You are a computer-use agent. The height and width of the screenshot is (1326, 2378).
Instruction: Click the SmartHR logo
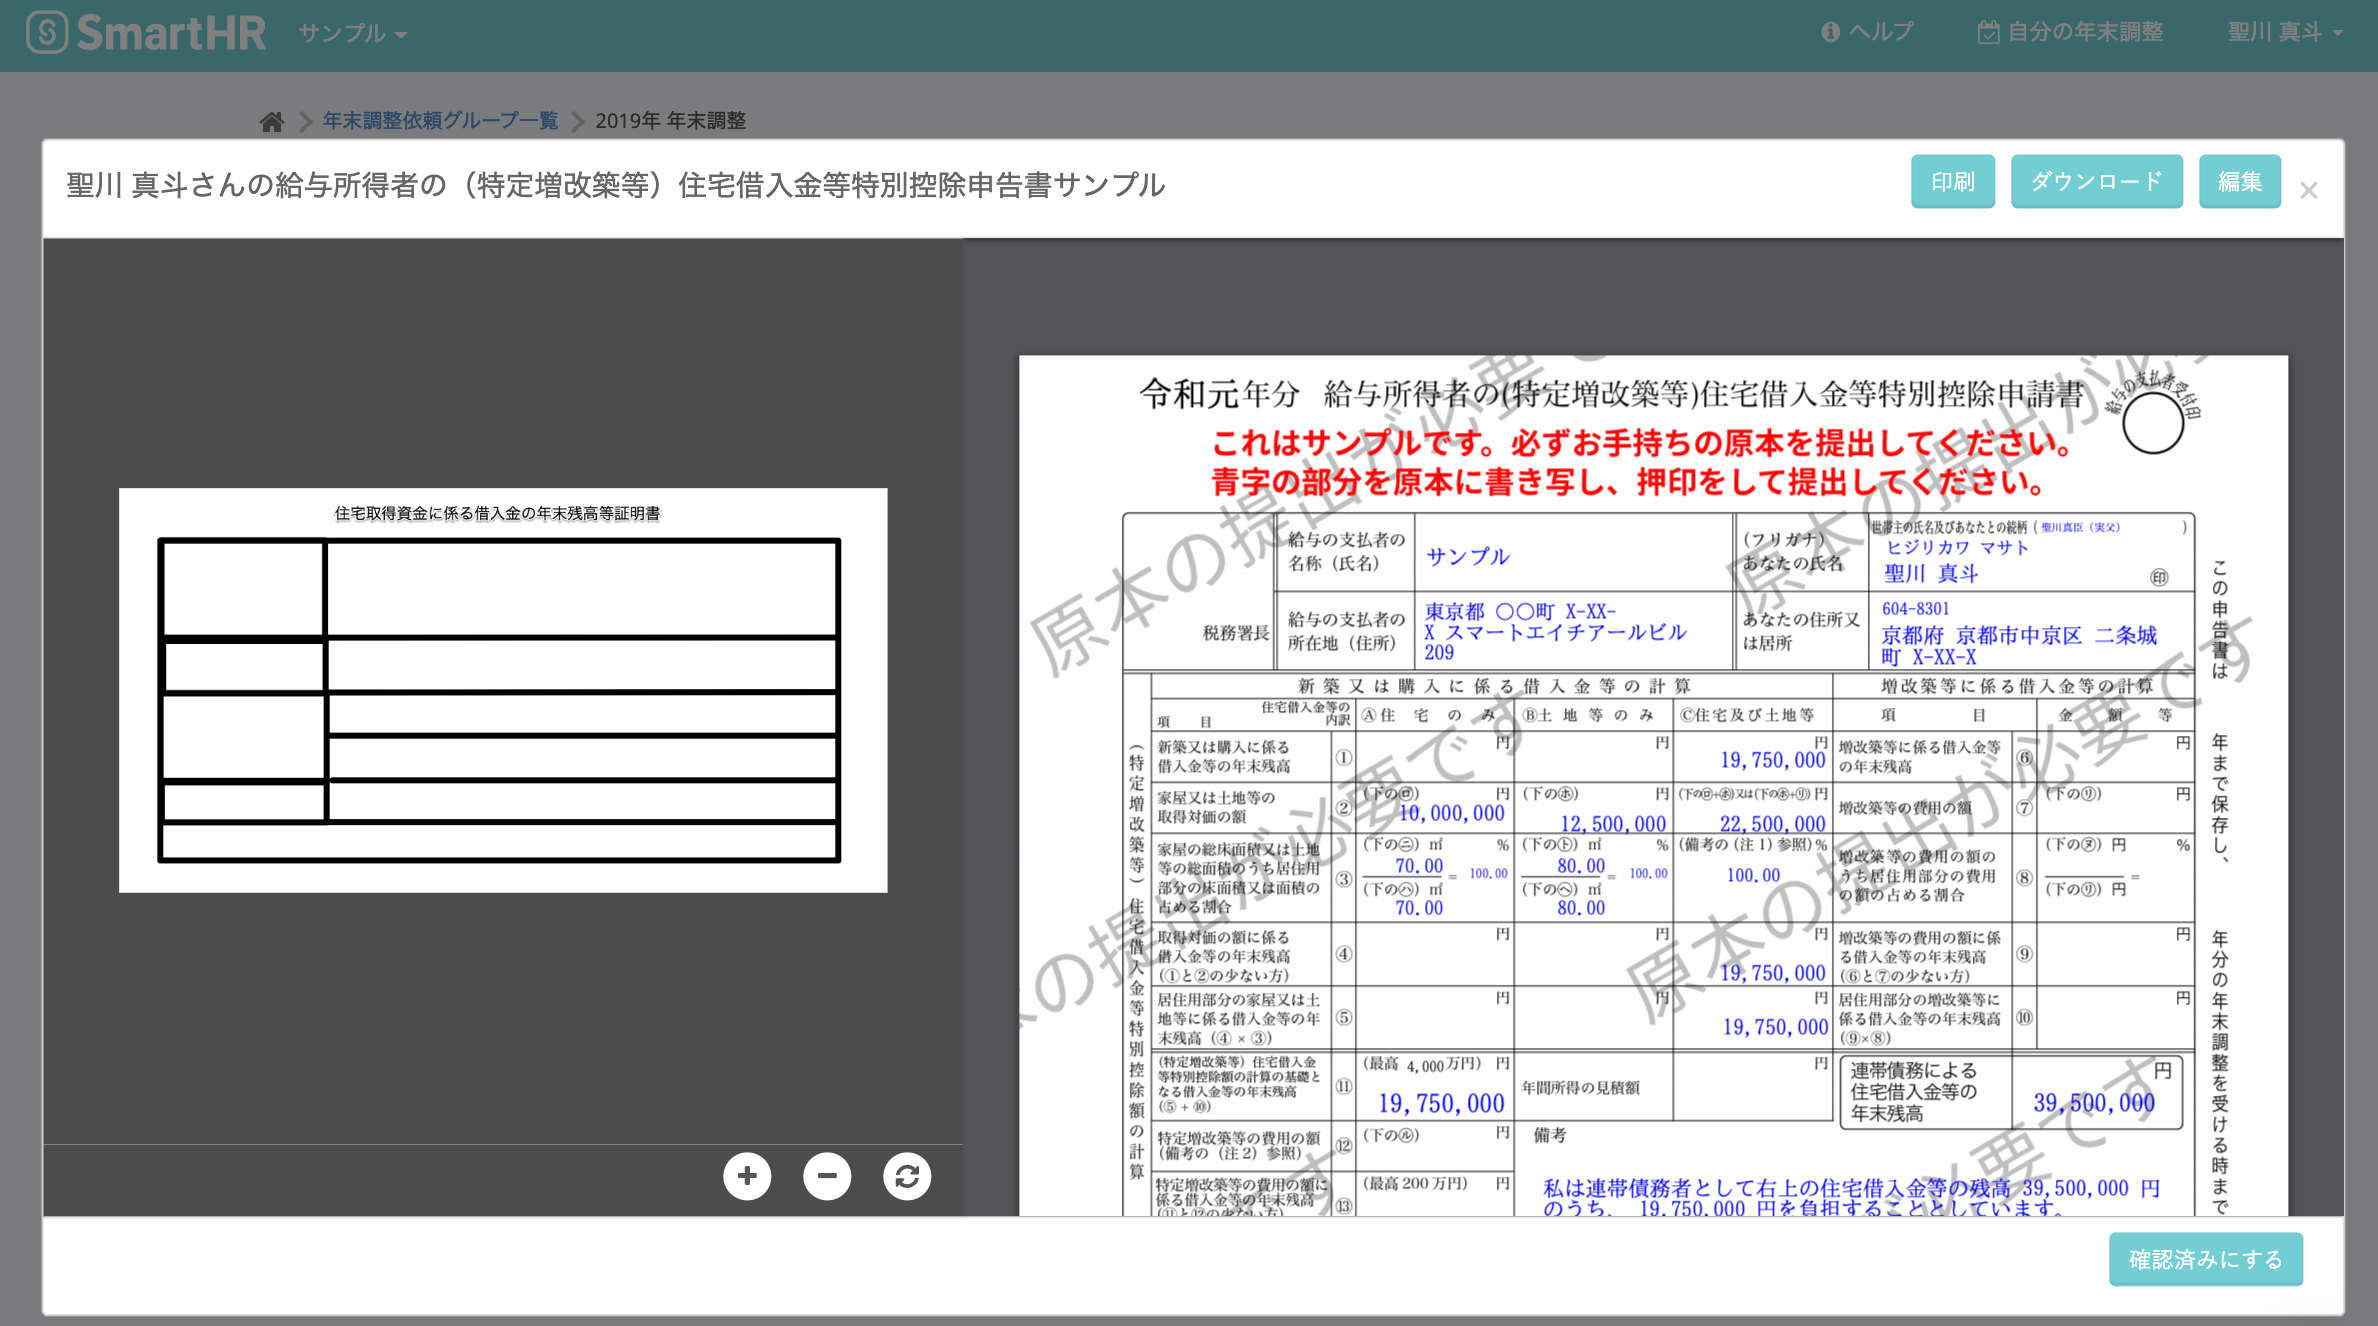pyautogui.click(x=147, y=33)
